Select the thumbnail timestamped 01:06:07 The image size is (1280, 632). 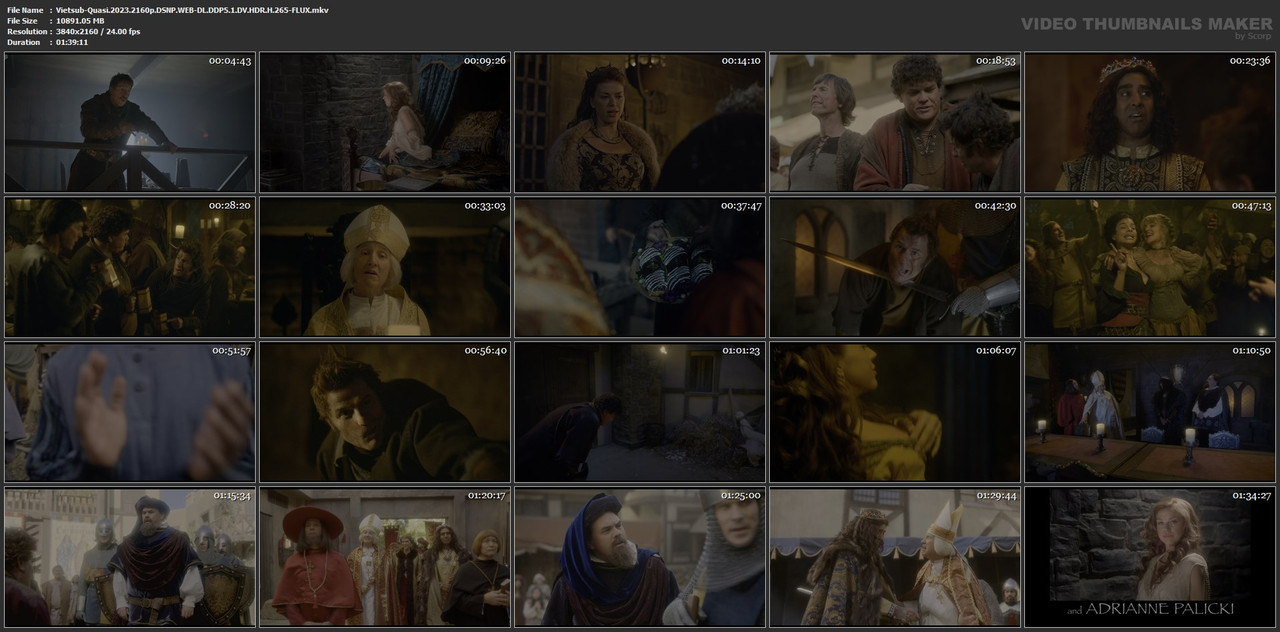(895, 412)
